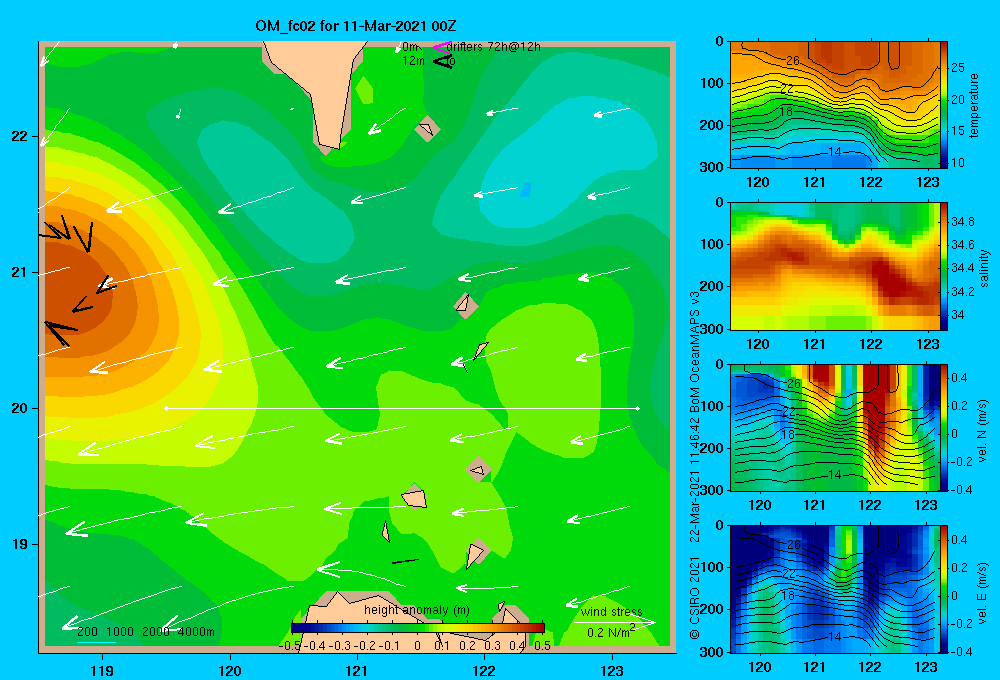
Task: Click the '26' isotherm label in temperature panel
Action: [x=792, y=61]
